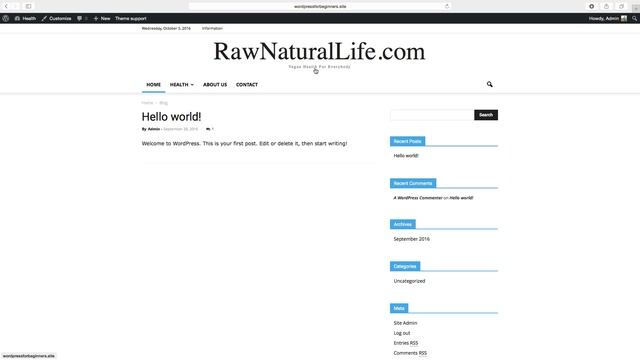Click A WordPress Commenter link
640x360 pixels.
click(x=418, y=198)
